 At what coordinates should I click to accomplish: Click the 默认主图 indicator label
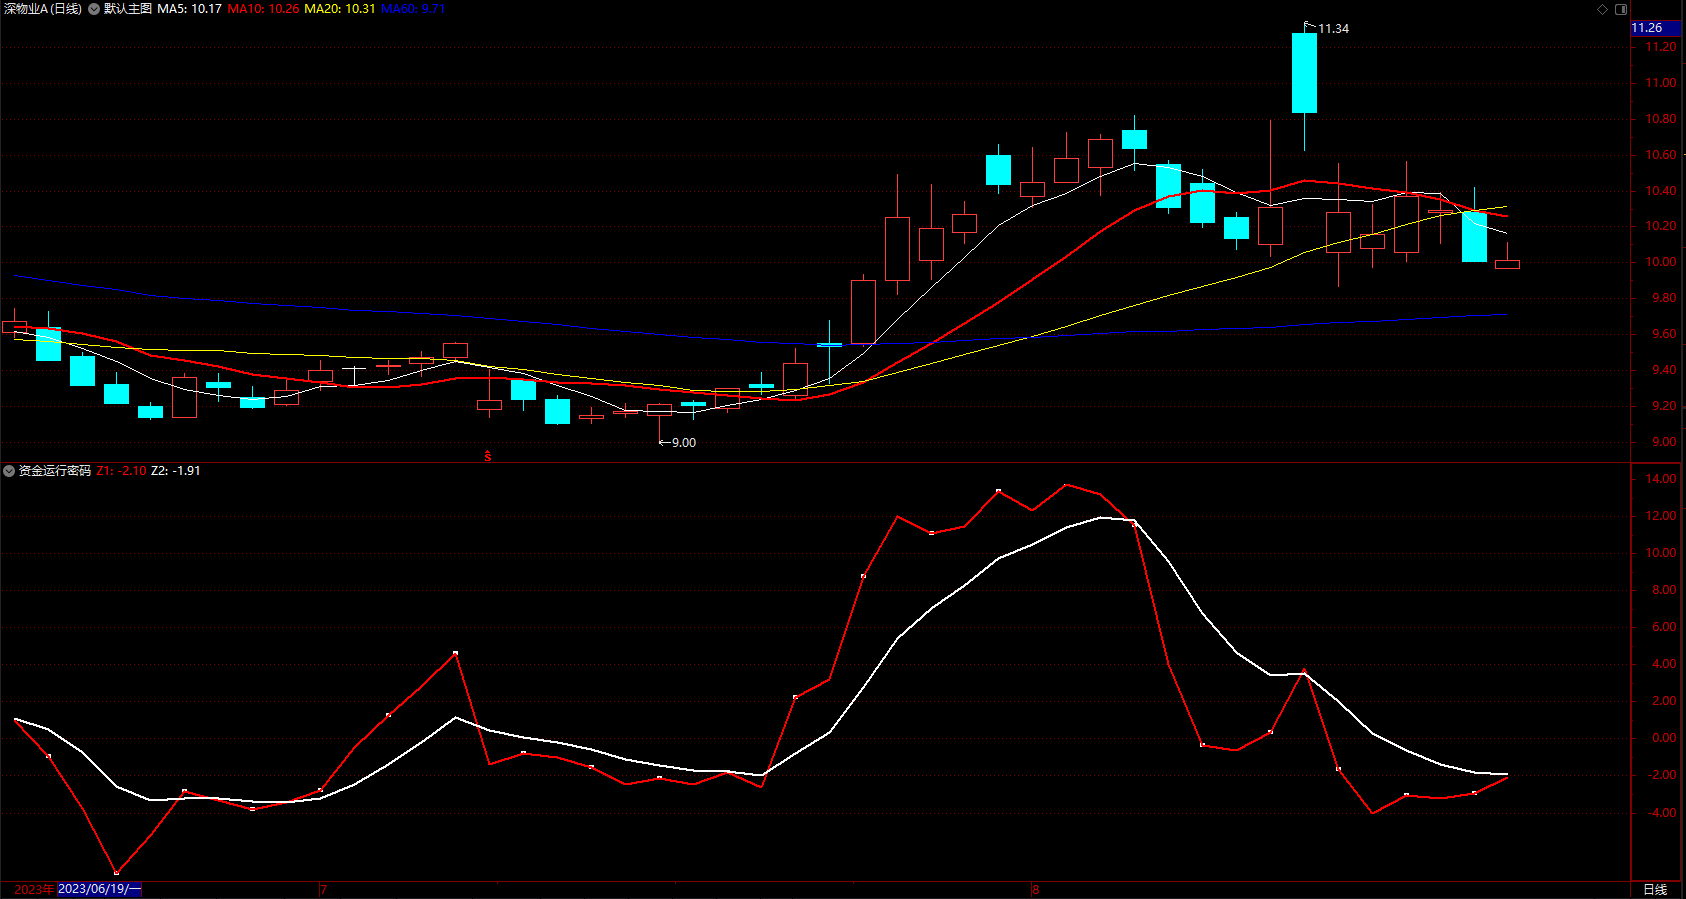[x=128, y=9]
